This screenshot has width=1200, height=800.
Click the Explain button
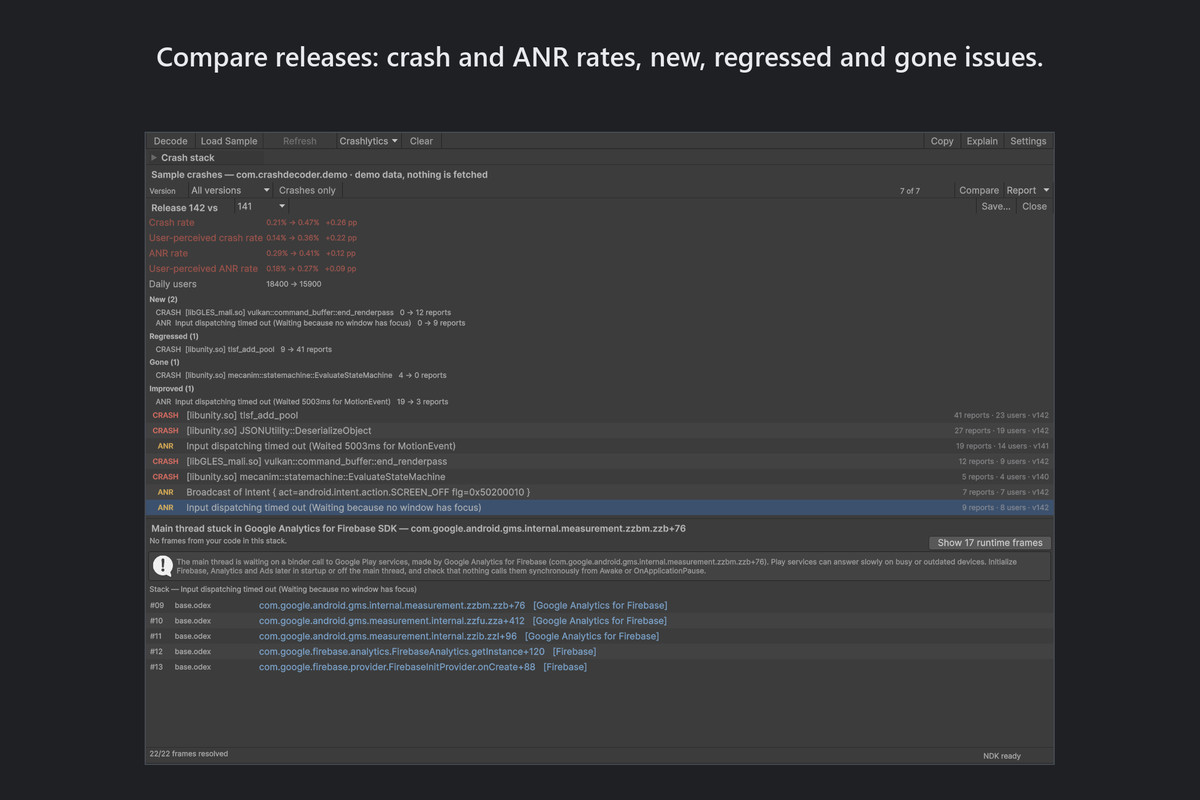(982, 141)
